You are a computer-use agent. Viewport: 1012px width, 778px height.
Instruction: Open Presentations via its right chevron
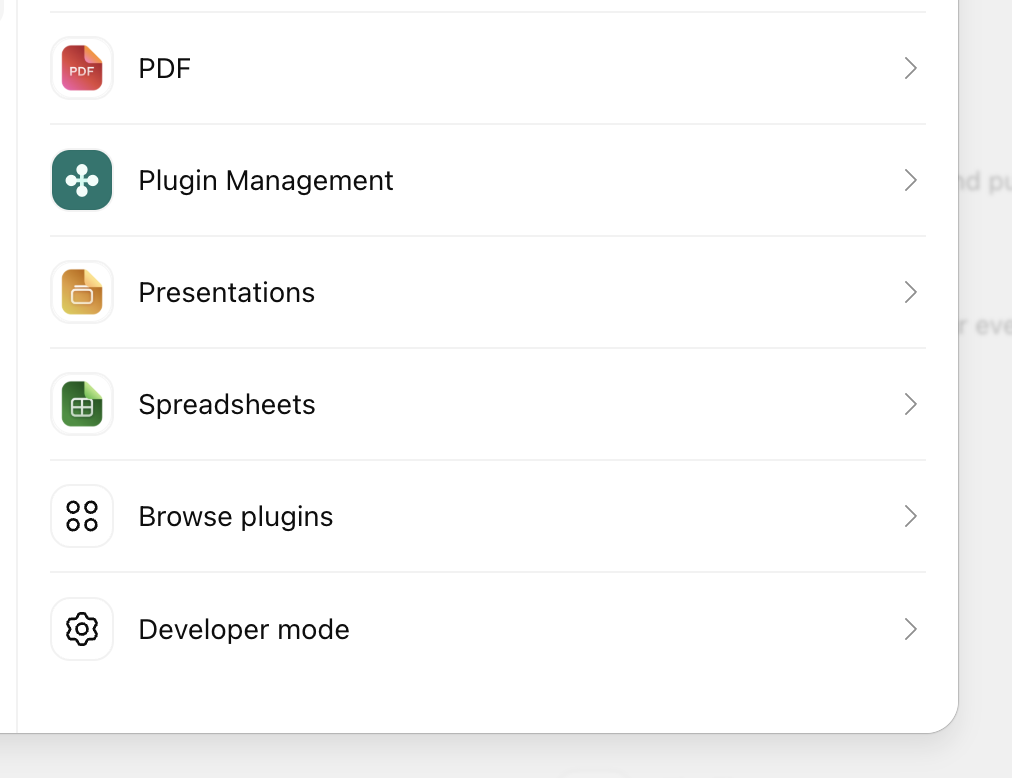coord(910,292)
